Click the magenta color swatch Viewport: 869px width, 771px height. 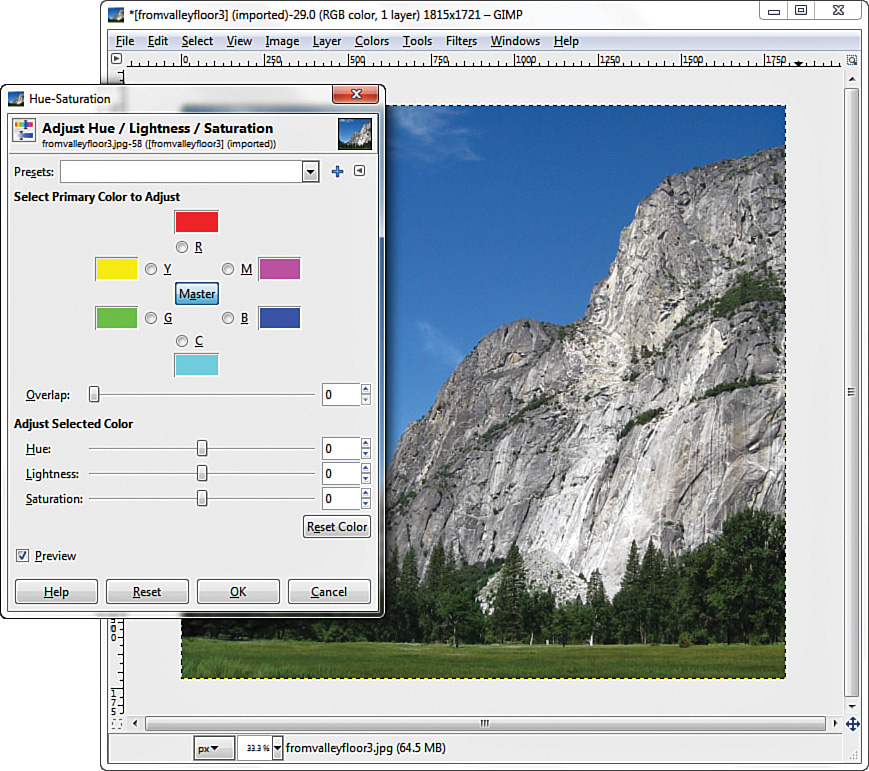tap(279, 268)
